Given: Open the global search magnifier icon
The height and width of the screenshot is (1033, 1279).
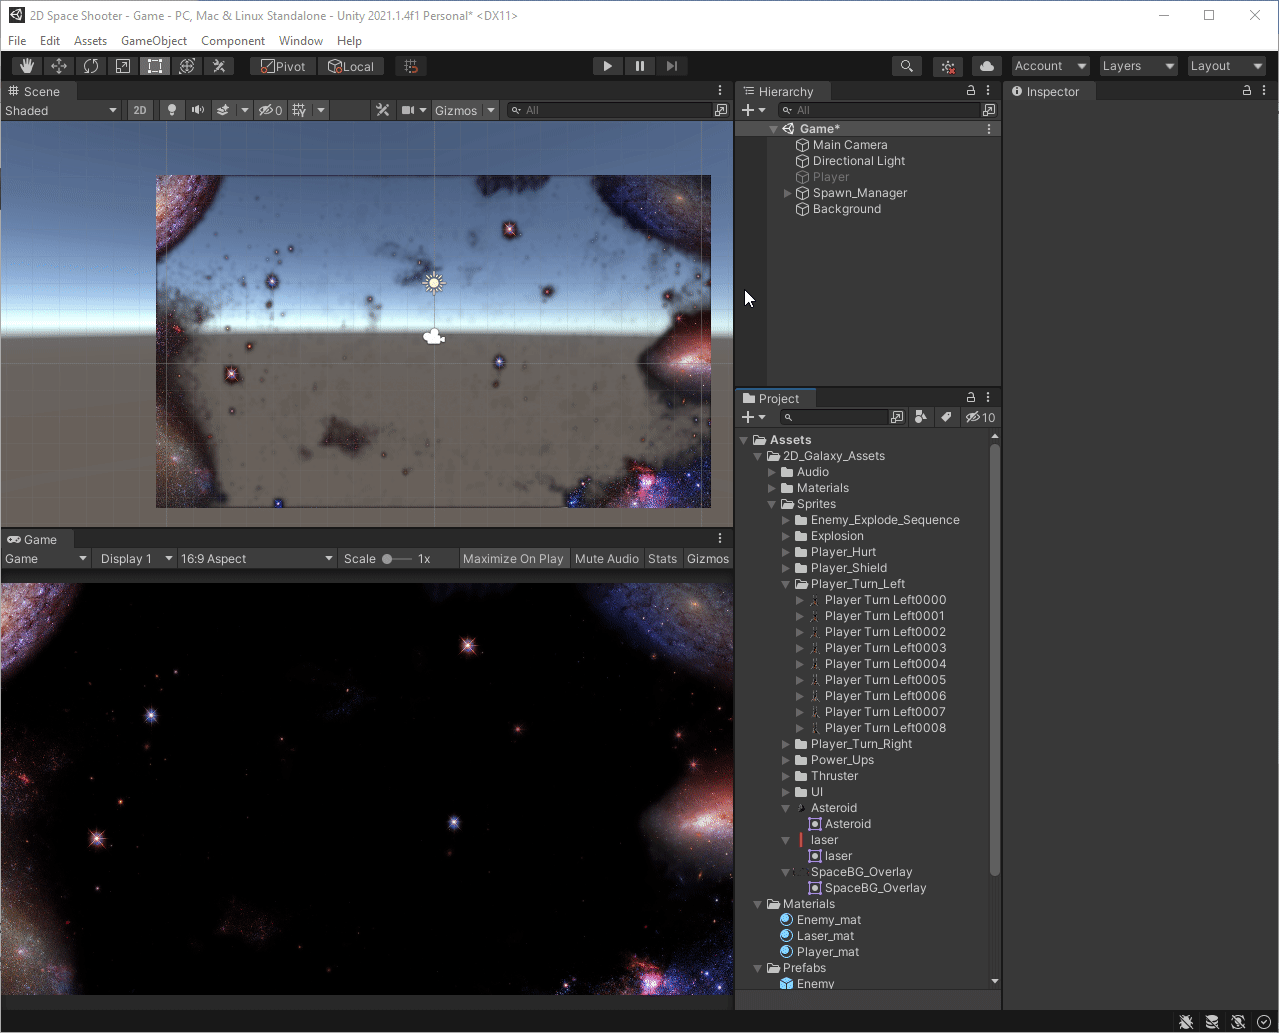Looking at the screenshot, I should coord(906,66).
